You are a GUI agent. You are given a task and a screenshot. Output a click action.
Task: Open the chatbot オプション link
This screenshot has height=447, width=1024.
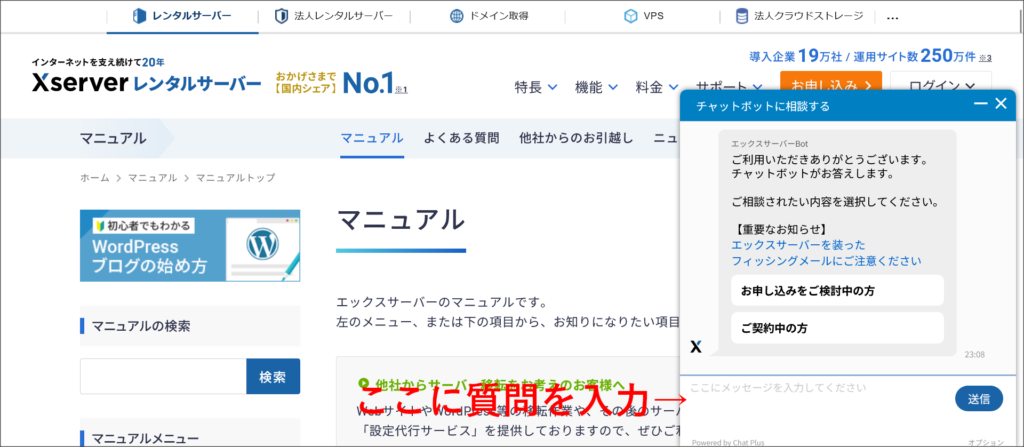[985, 442]
